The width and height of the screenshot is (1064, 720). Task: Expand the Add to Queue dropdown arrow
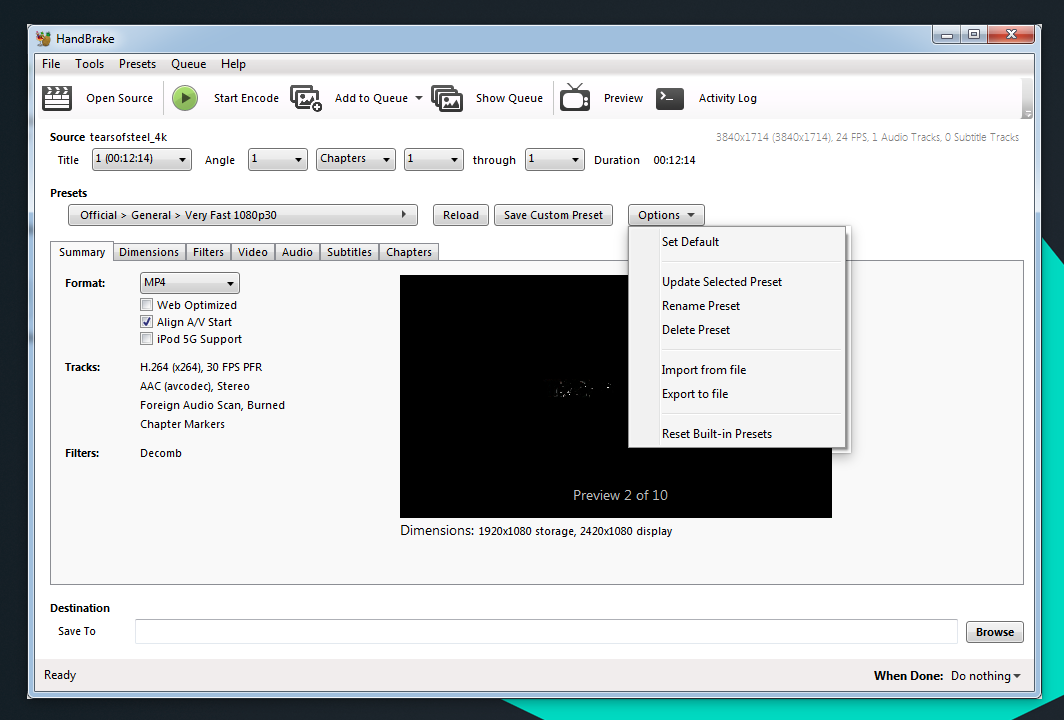419,98
